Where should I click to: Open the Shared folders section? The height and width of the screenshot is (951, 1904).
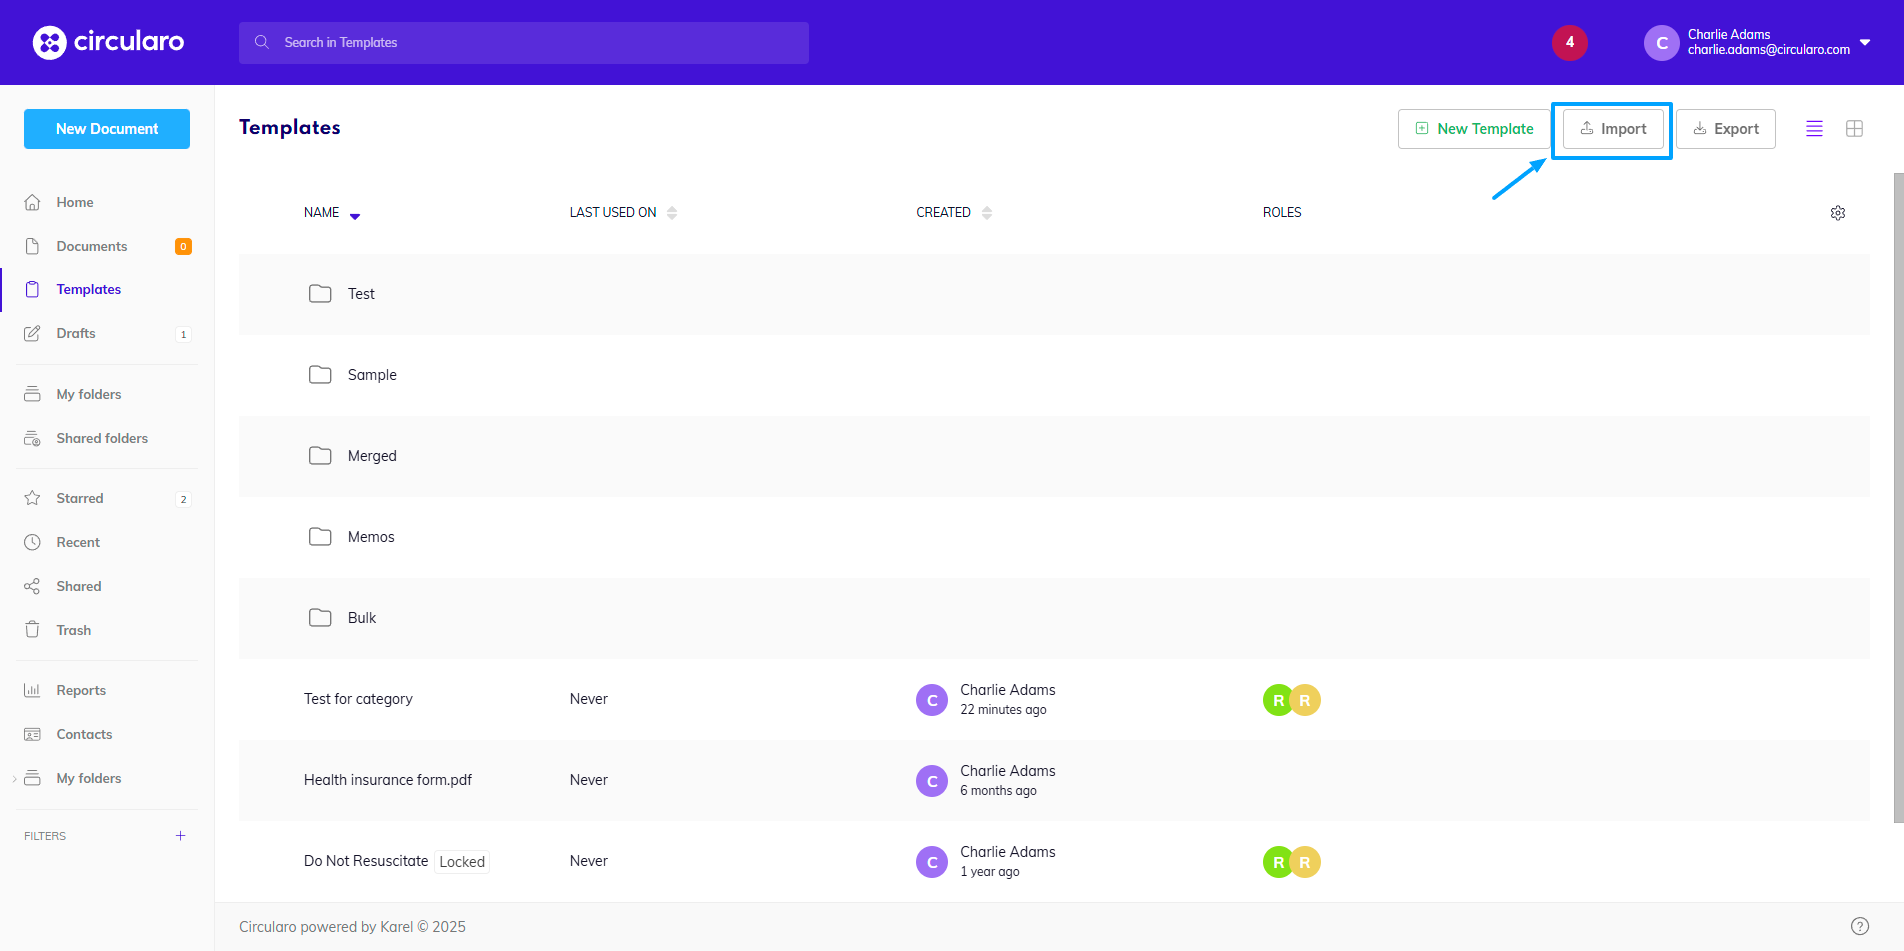(x=101, y=438)
